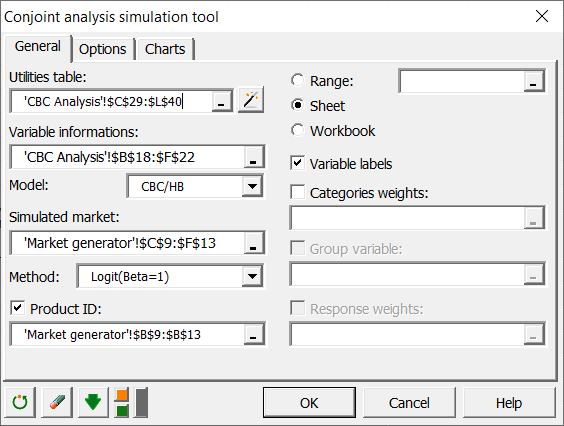Toggle the Response weights checkbox

297,308
